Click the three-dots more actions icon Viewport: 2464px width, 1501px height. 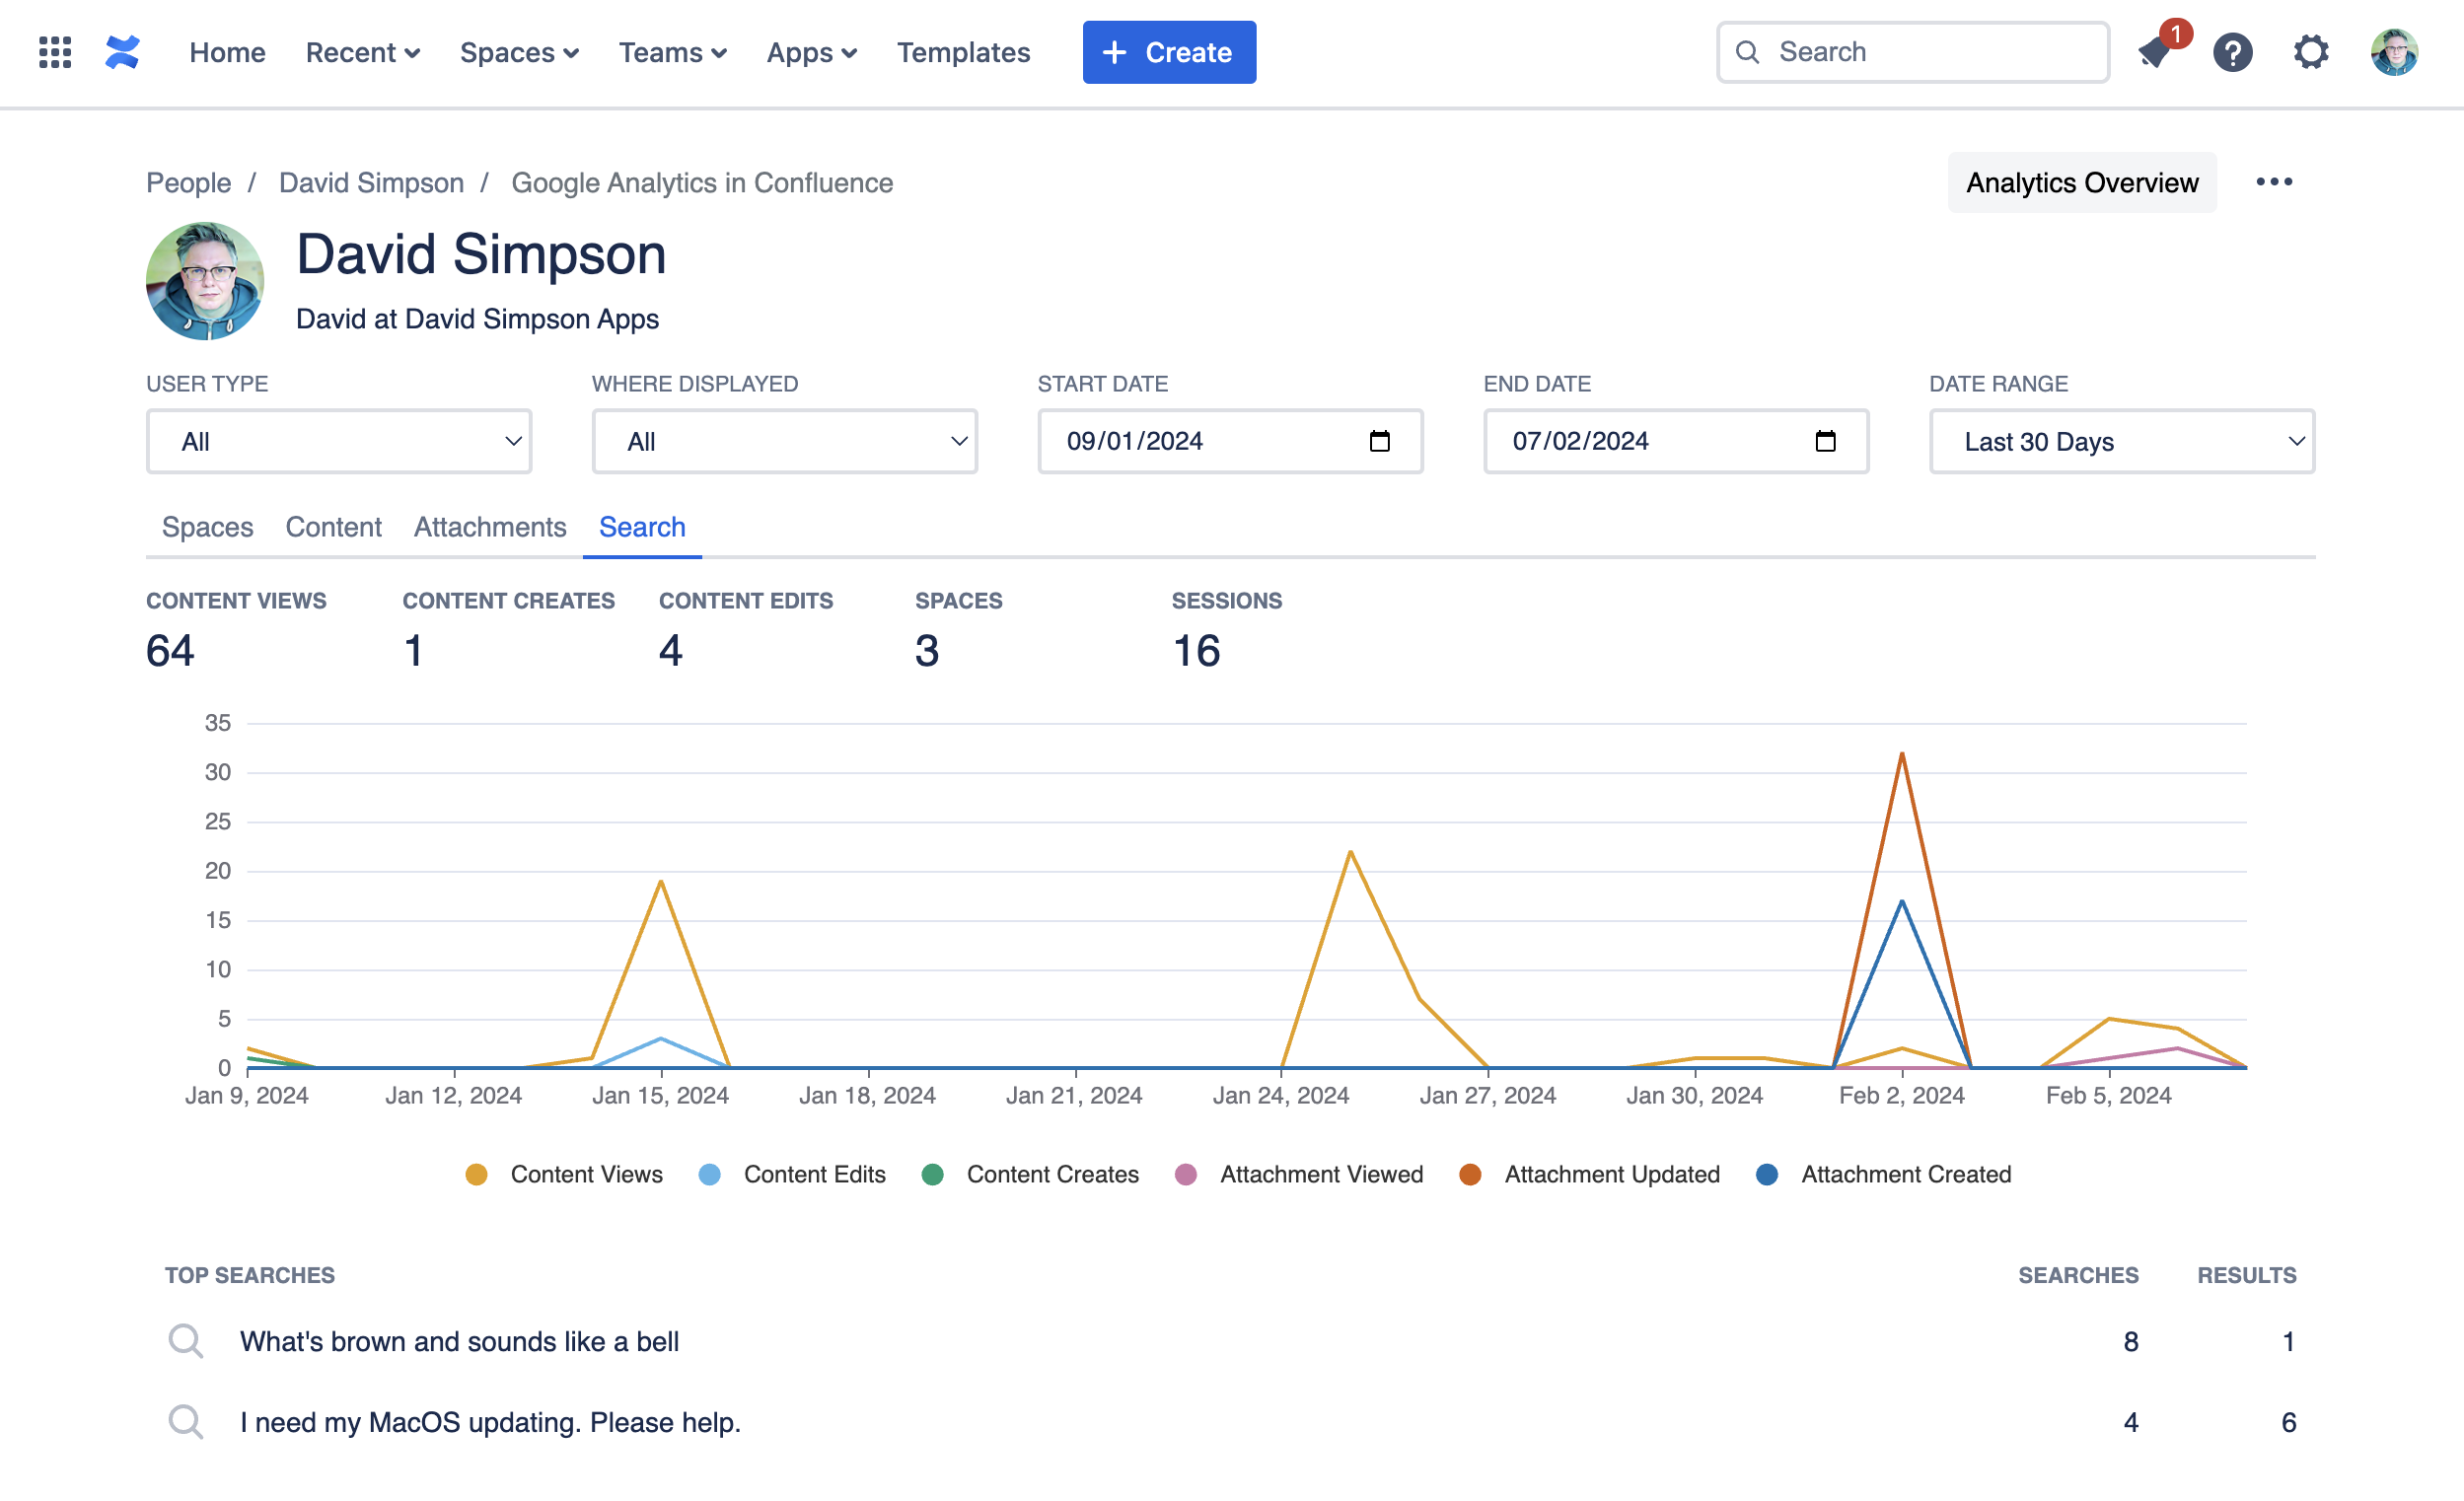coord(2273,182)
